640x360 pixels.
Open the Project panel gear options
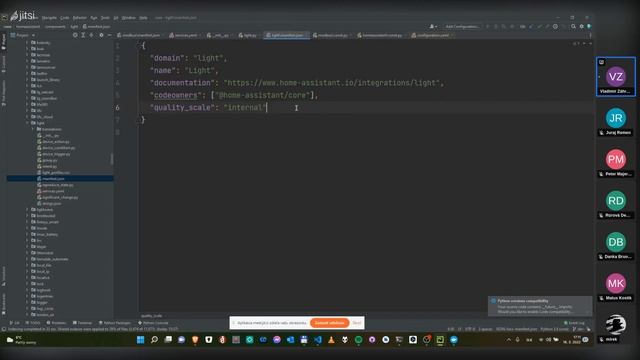(101, 35)
